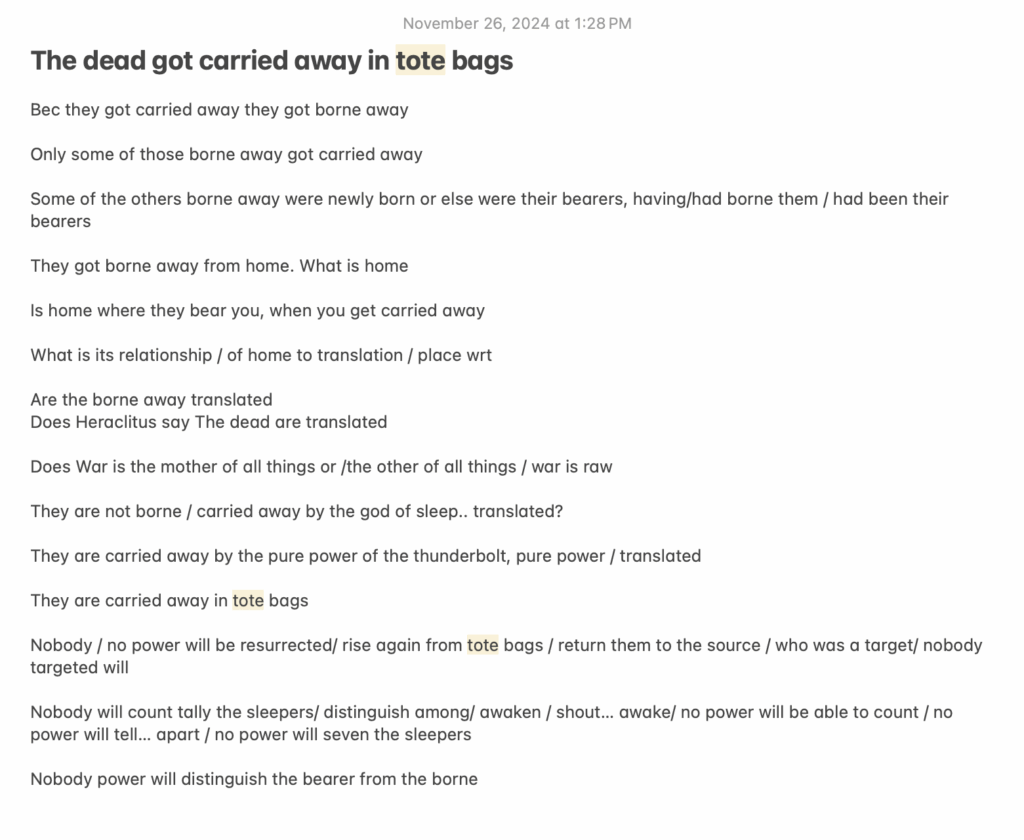This screenshot has height=840, width=1024.
Task: Place cursor in the "god of sleep" line
Action: 296,511
